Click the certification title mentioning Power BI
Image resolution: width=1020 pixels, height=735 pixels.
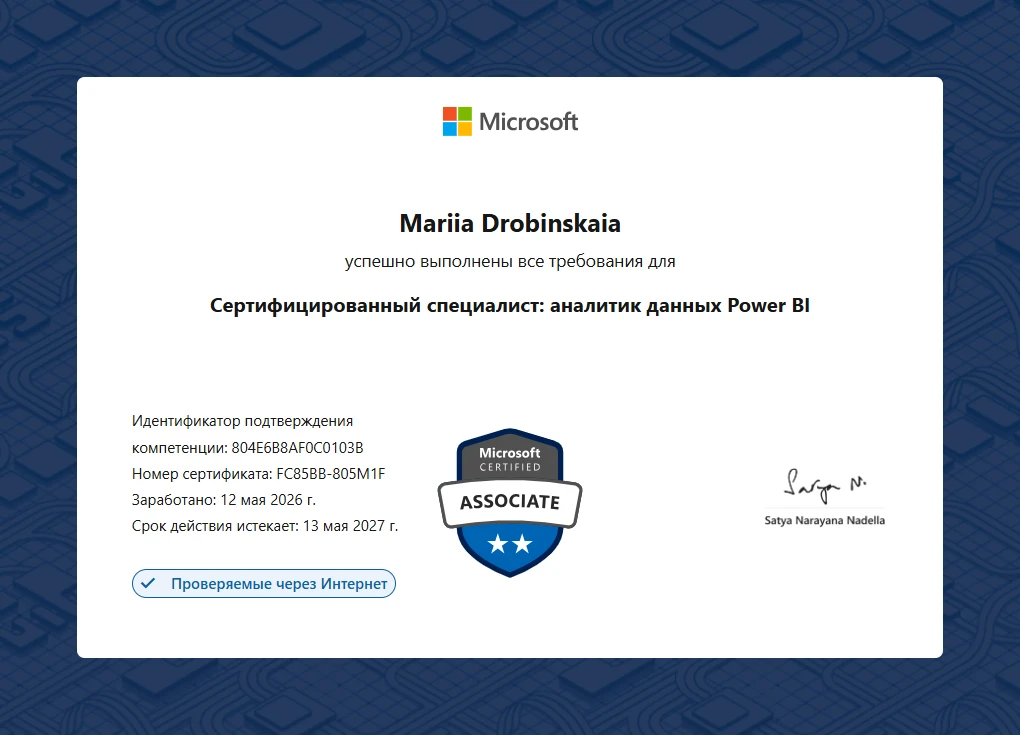[510, 306]
